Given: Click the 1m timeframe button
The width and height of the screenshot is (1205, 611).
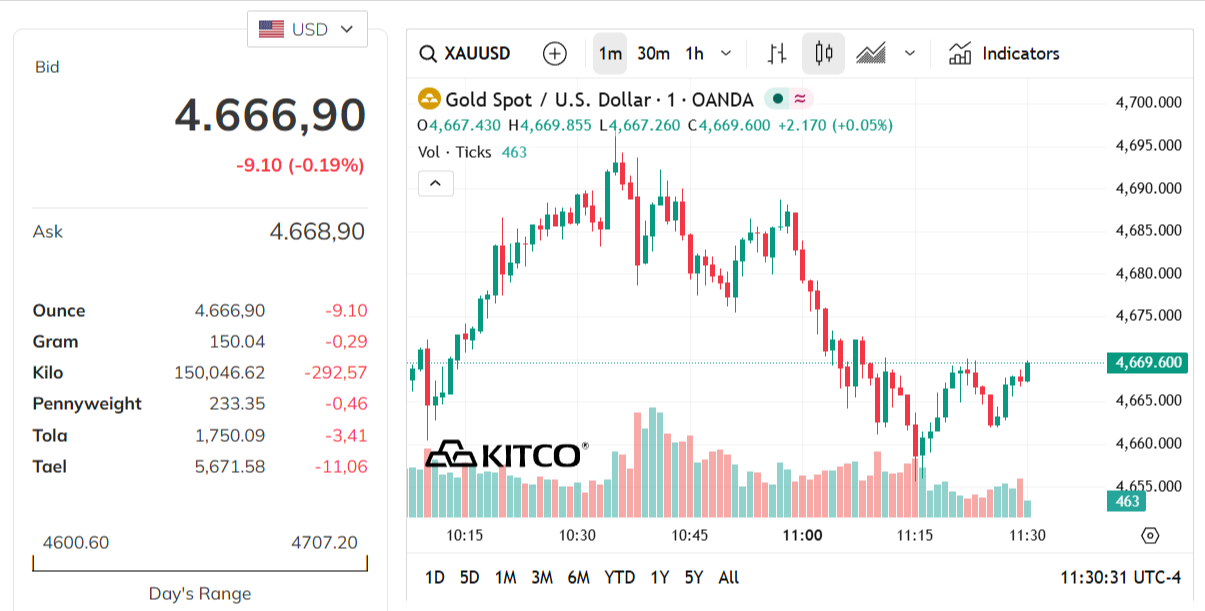Looking at the screenshot, I should [611, 53].
